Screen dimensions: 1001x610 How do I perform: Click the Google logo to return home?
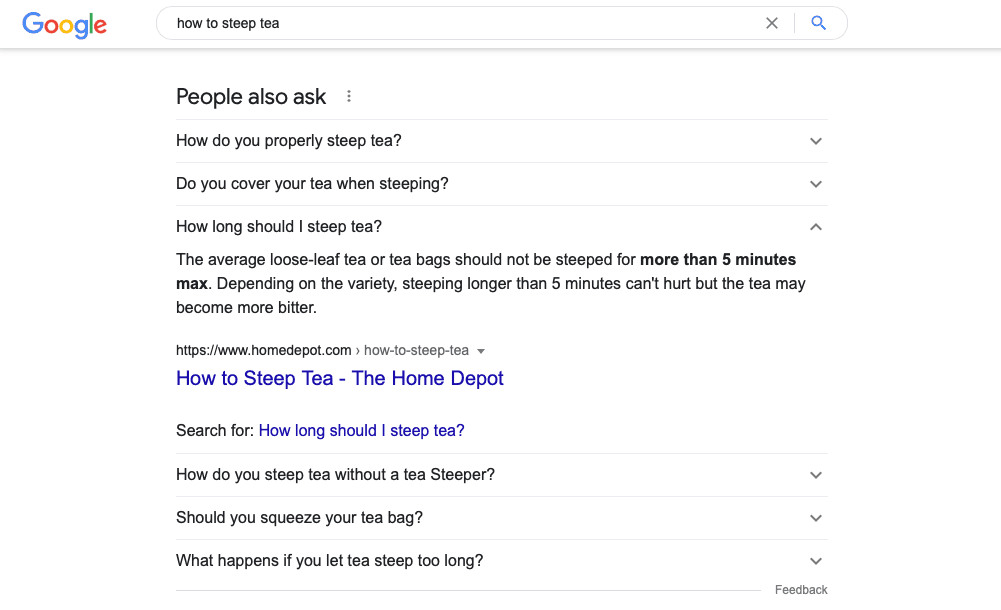(64, 25)
